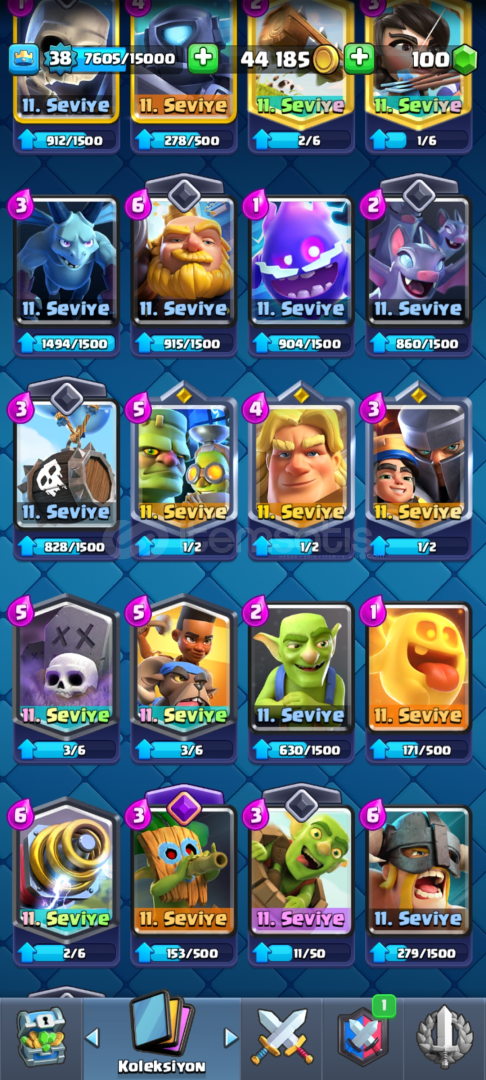Go to previous tab with left arrow
The height and width of the screenshot is (1080, 486).
(92, 1037)
